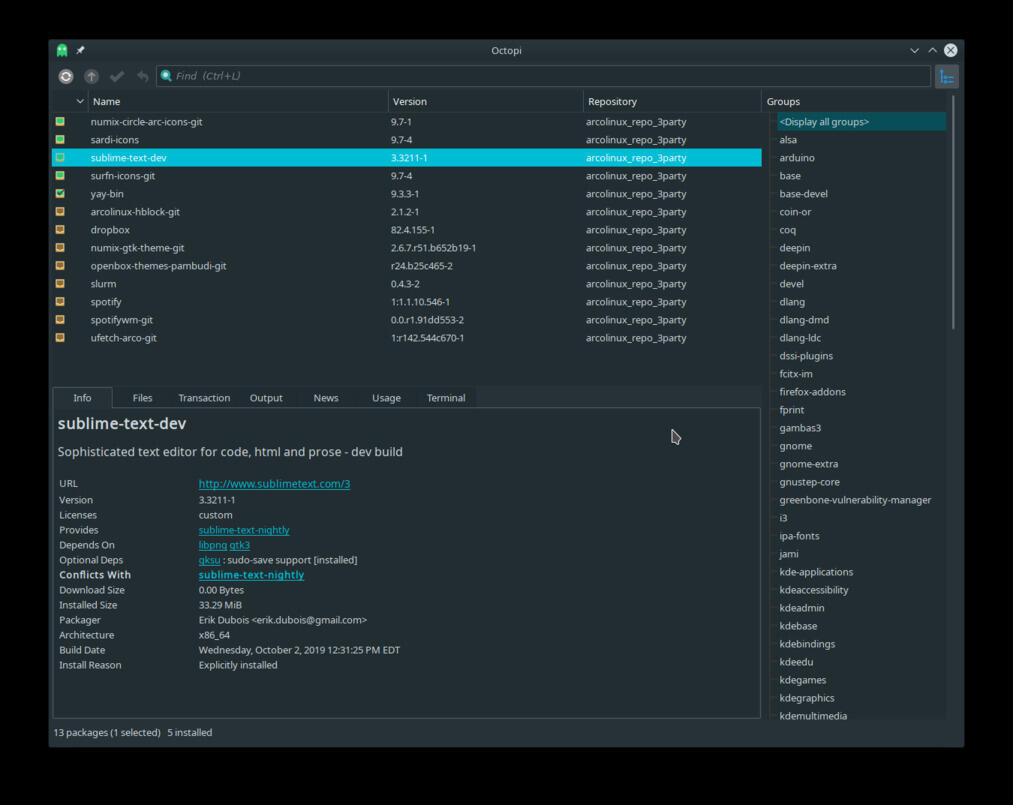Screen dimensions: 1013x805
Task: Sort packages by Repository column header
Action: [x=672, y=101]
